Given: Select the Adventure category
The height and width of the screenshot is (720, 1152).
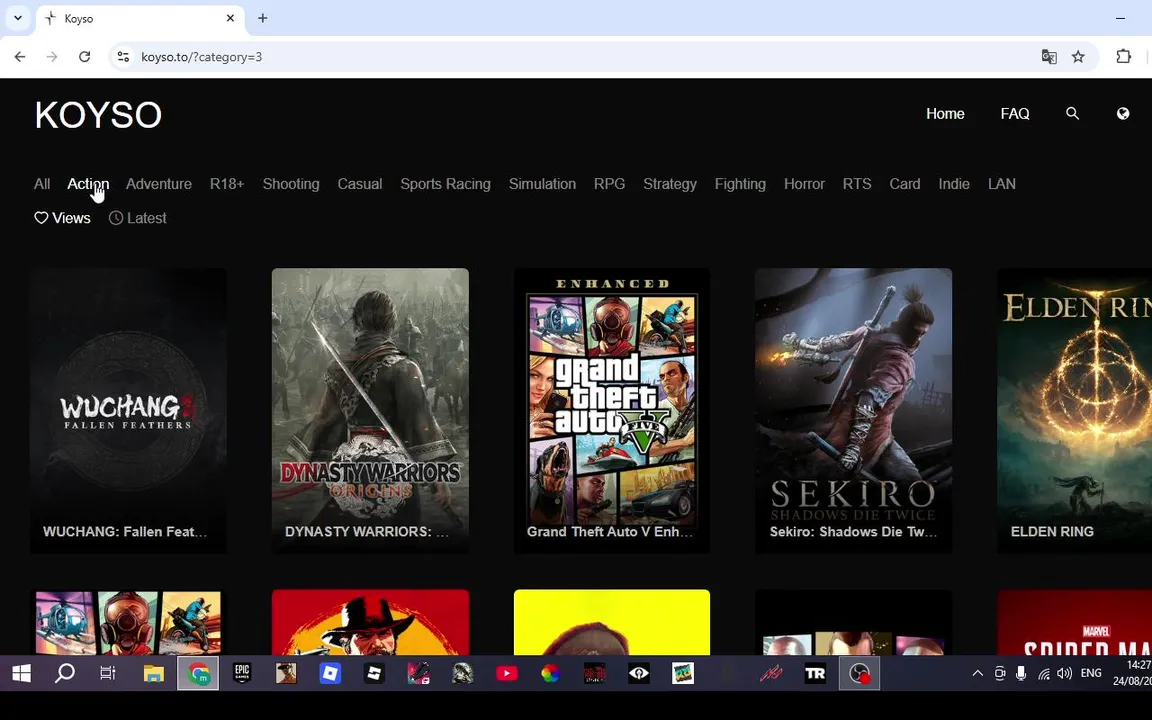Looking at the screenshot, I should [x=159, y=184].
